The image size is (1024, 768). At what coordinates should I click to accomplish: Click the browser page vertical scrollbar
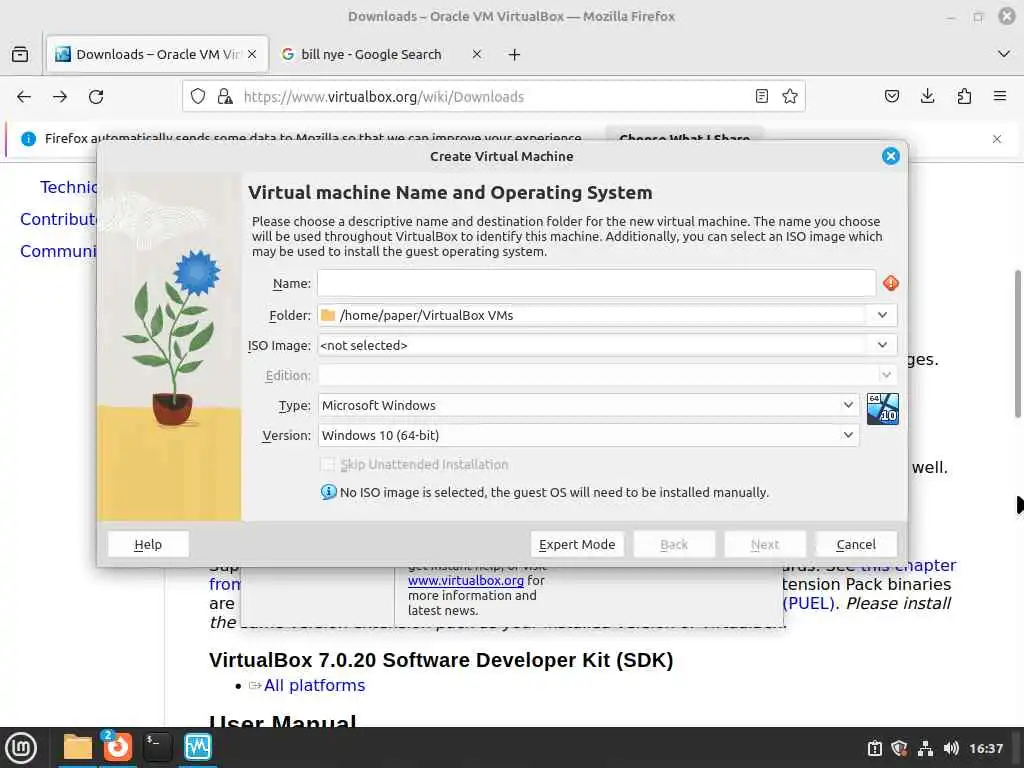tap(1017, 344)
